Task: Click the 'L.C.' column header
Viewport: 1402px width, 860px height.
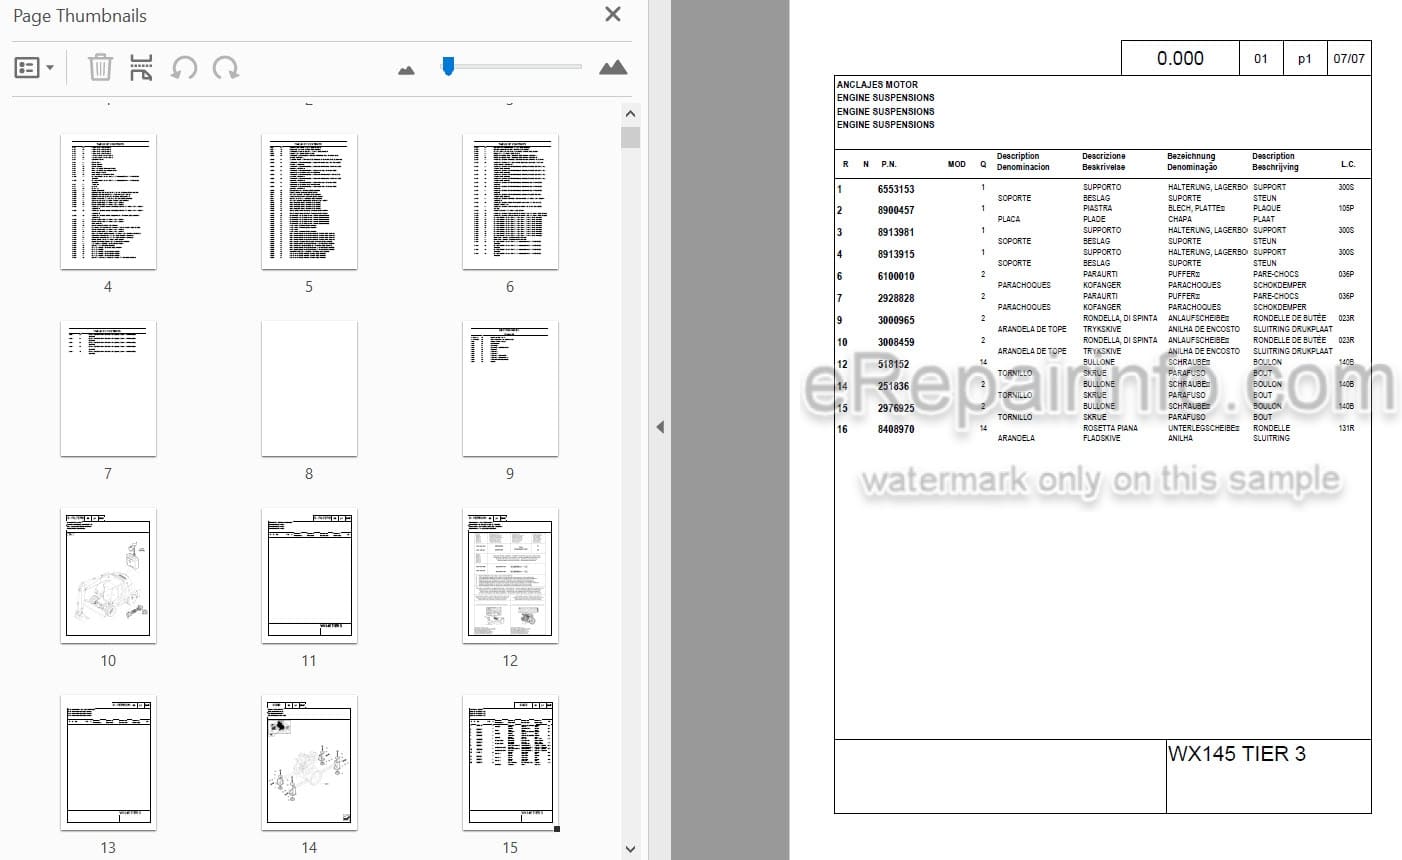Action: pos(1348,164)
